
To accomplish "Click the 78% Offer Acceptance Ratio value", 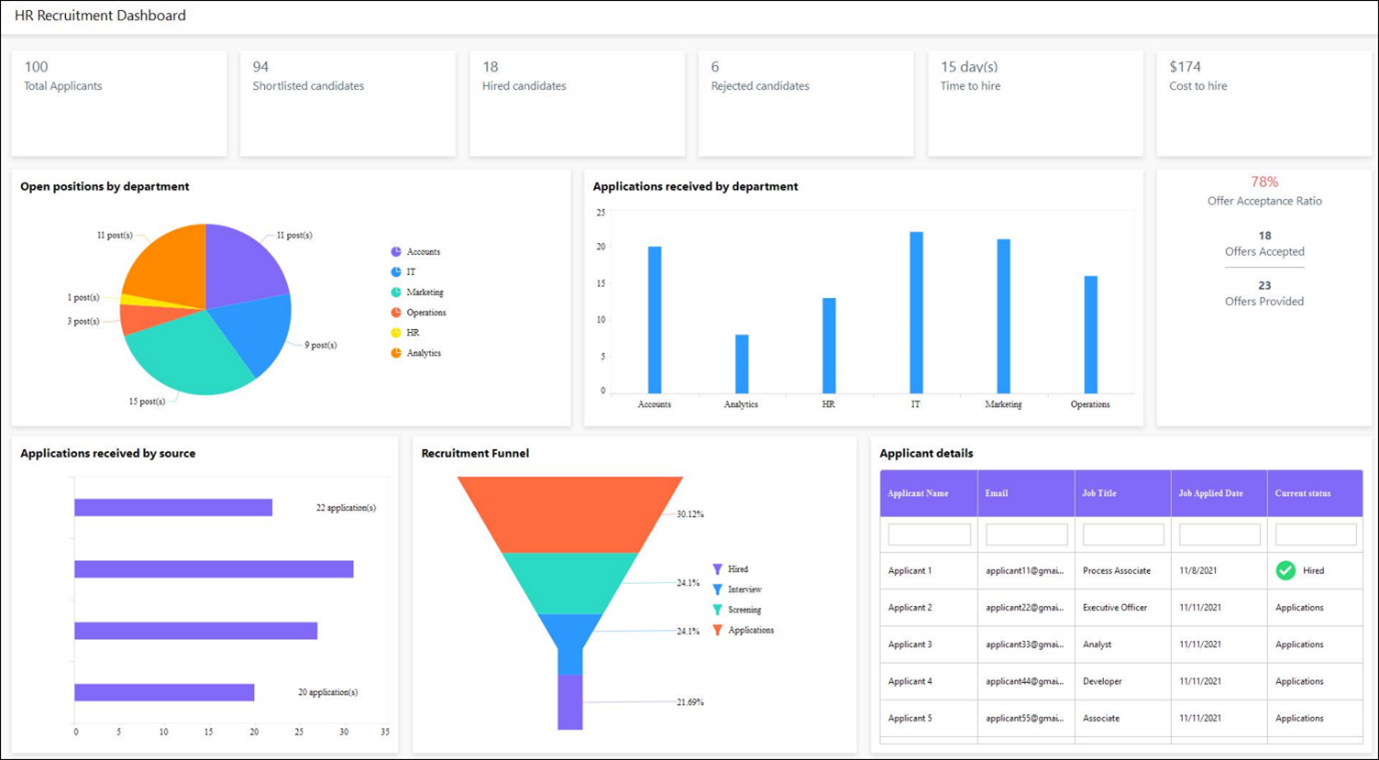I will [1264, 182].
